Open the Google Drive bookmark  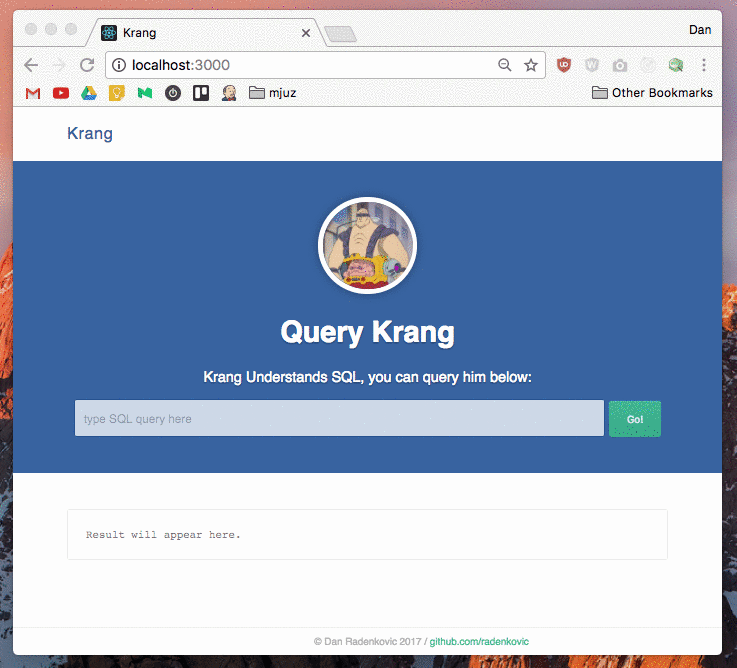(89, 93)
